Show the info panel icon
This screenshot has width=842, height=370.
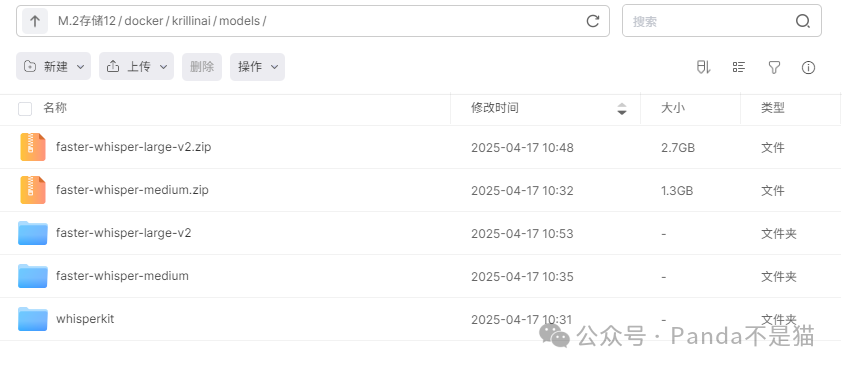pyautogui.click(x=808, y=67)
